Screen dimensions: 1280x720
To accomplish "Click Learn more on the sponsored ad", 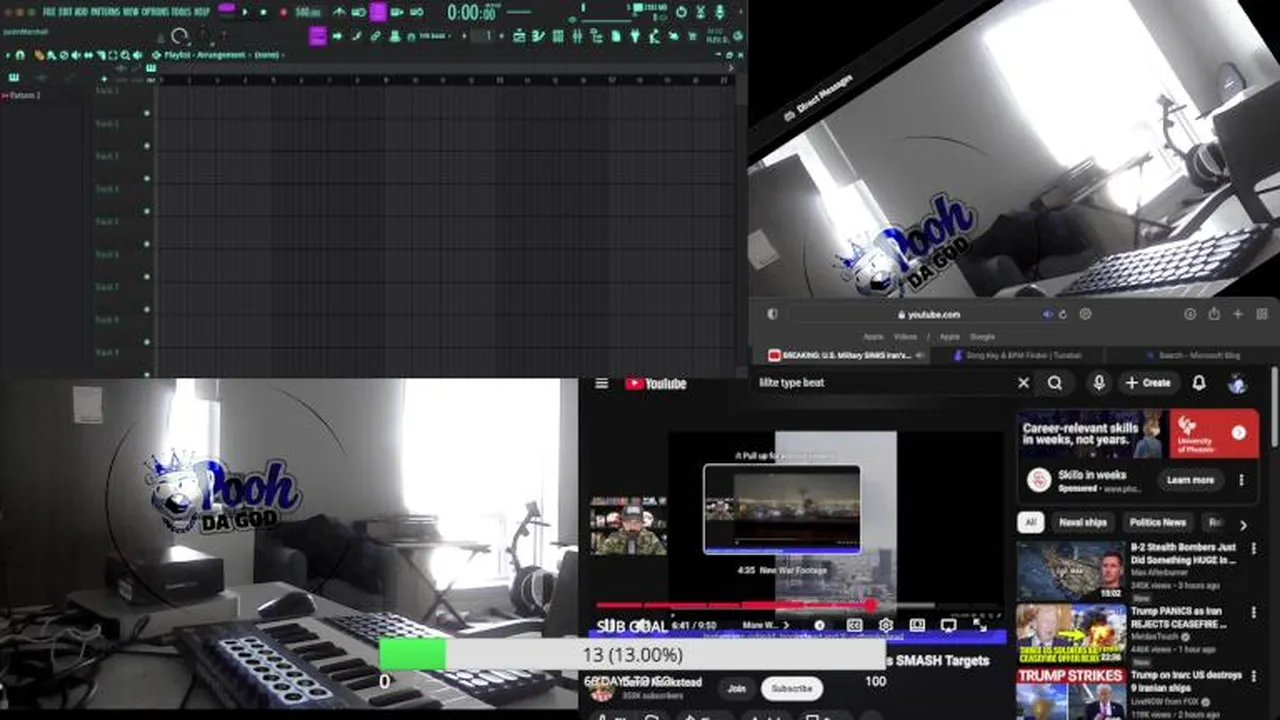I will tap(1190, 480).
